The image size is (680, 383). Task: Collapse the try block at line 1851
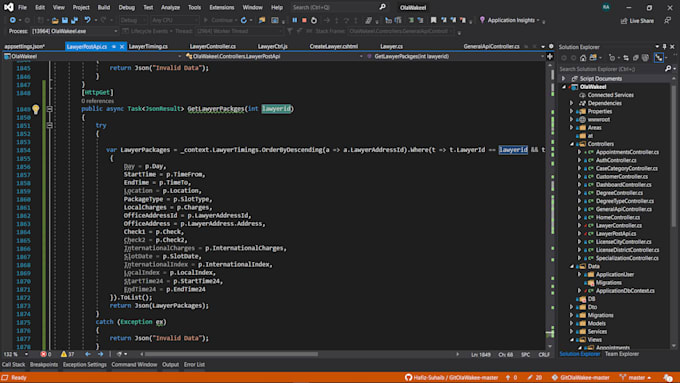click(x=49, y=125)
